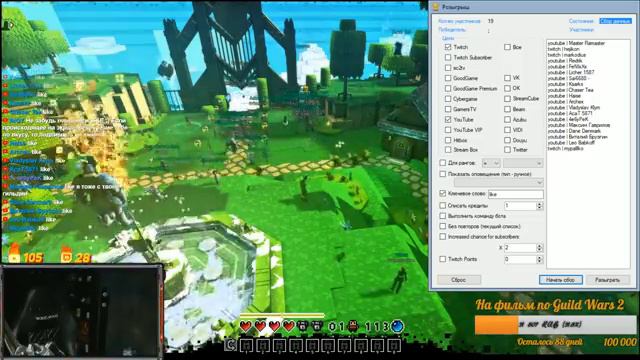The image size is (640, 360).
Task: Click the character face icon in game HUD
Action: (353, 326)
